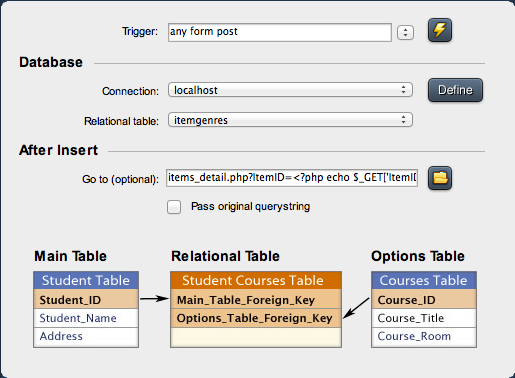The image size is (515, 378).
Task: Click the Student_Name row
Action: (x=86, y=318)
